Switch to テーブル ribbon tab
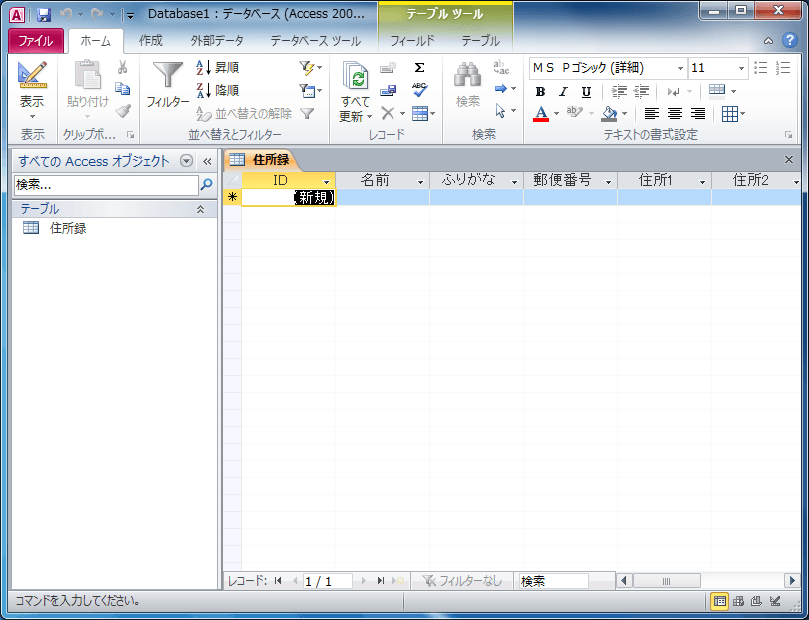 point(480,40)
